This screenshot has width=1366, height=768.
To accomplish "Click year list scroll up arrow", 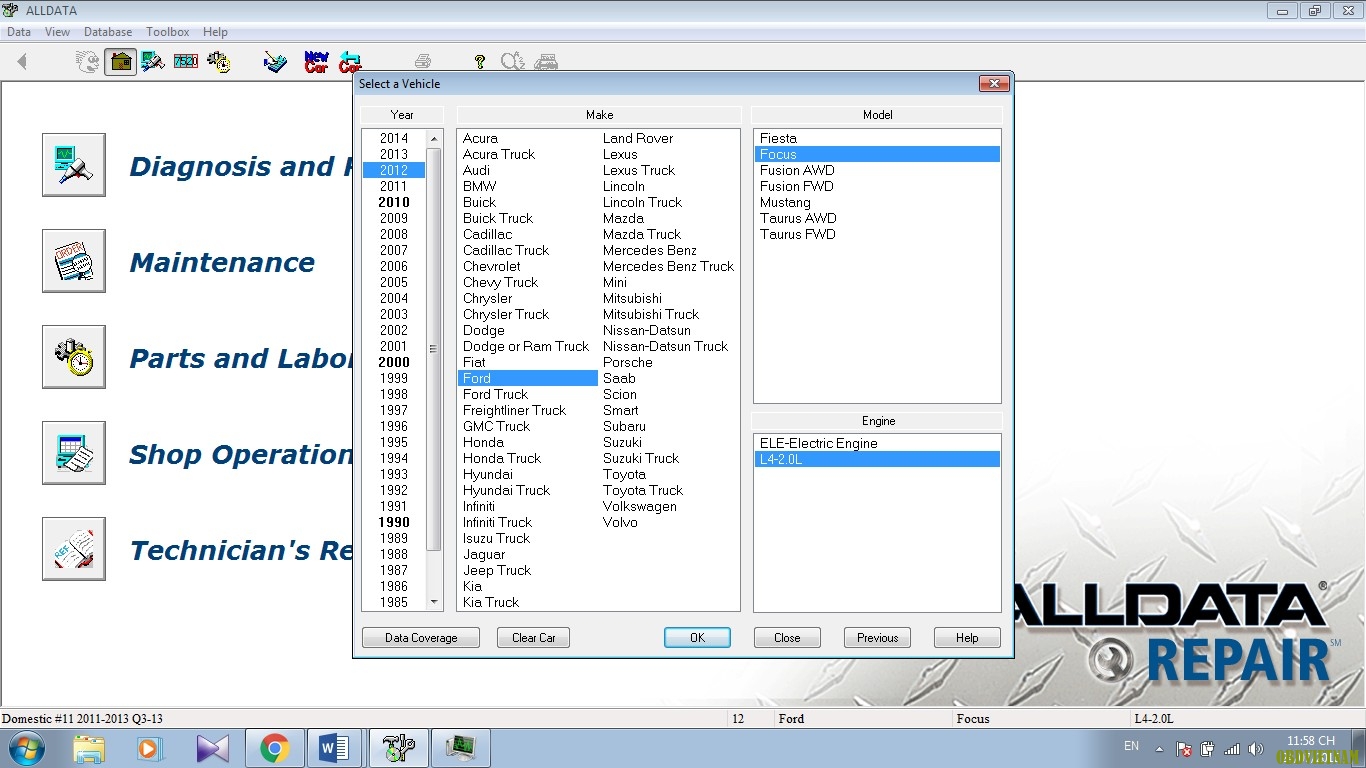I will (x=434, y=138).
